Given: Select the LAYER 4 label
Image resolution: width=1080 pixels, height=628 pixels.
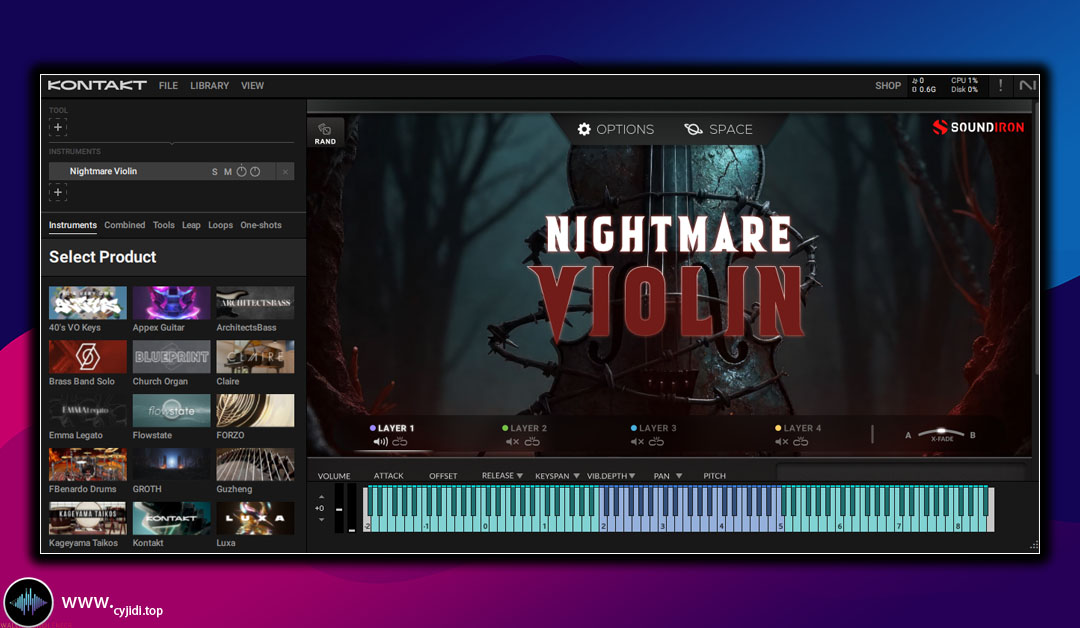Looking at the screenshot, I should click(802, 428).
